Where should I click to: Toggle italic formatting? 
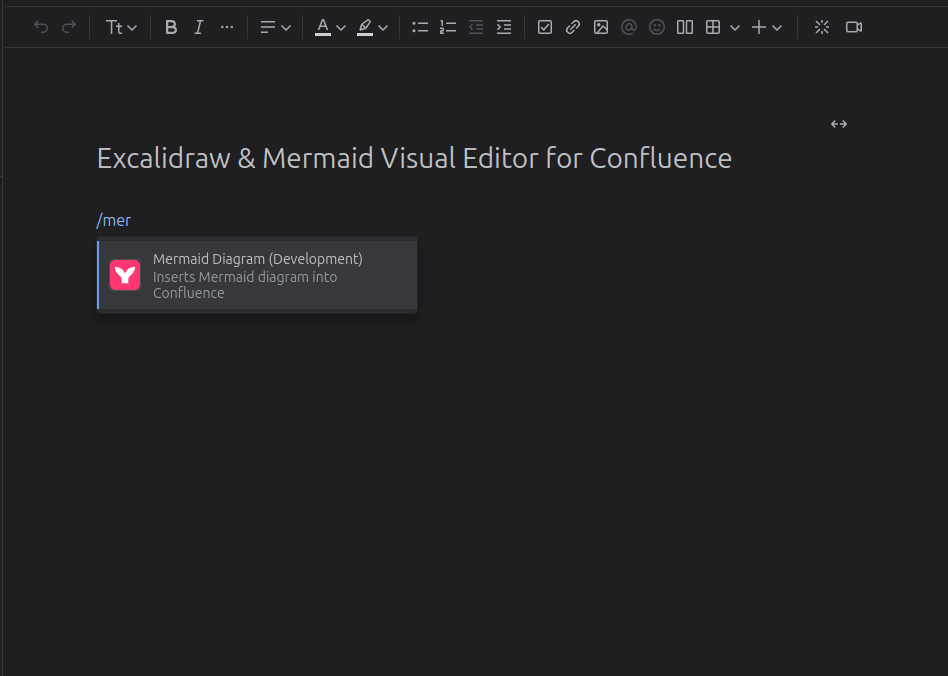click(198, 27)
